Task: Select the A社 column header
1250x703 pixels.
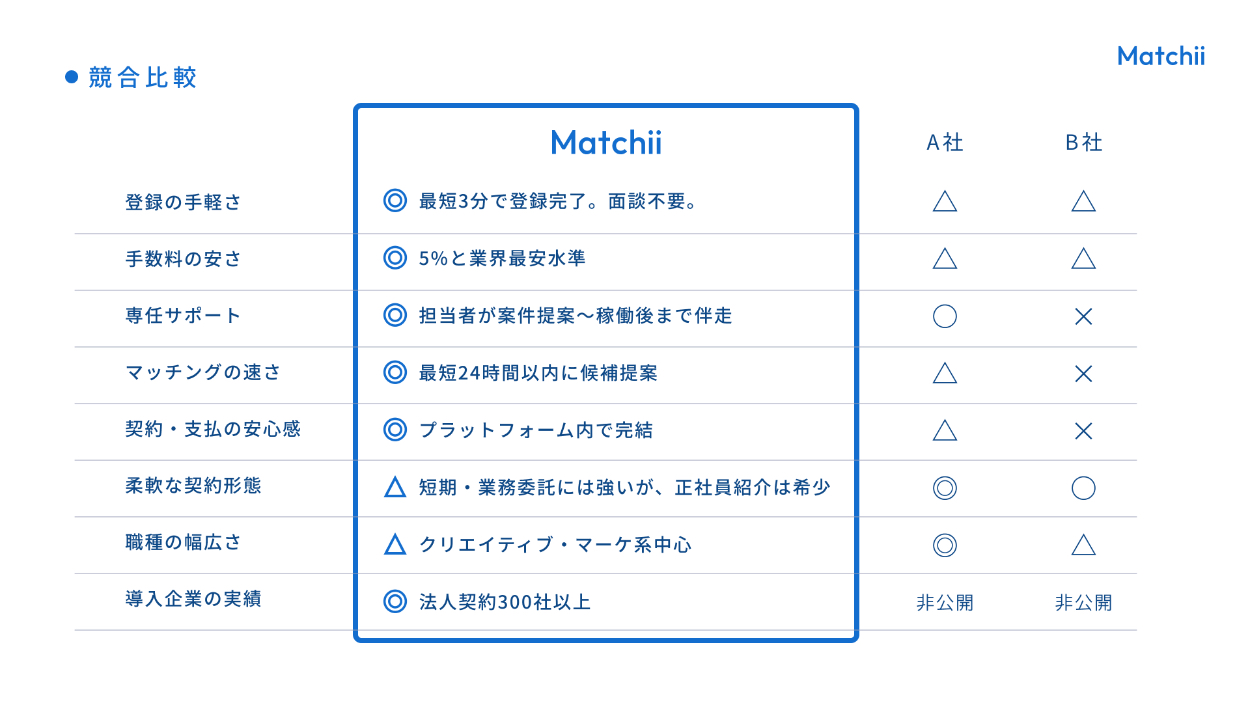Action: pyautogui.click(x=944, y=143)
